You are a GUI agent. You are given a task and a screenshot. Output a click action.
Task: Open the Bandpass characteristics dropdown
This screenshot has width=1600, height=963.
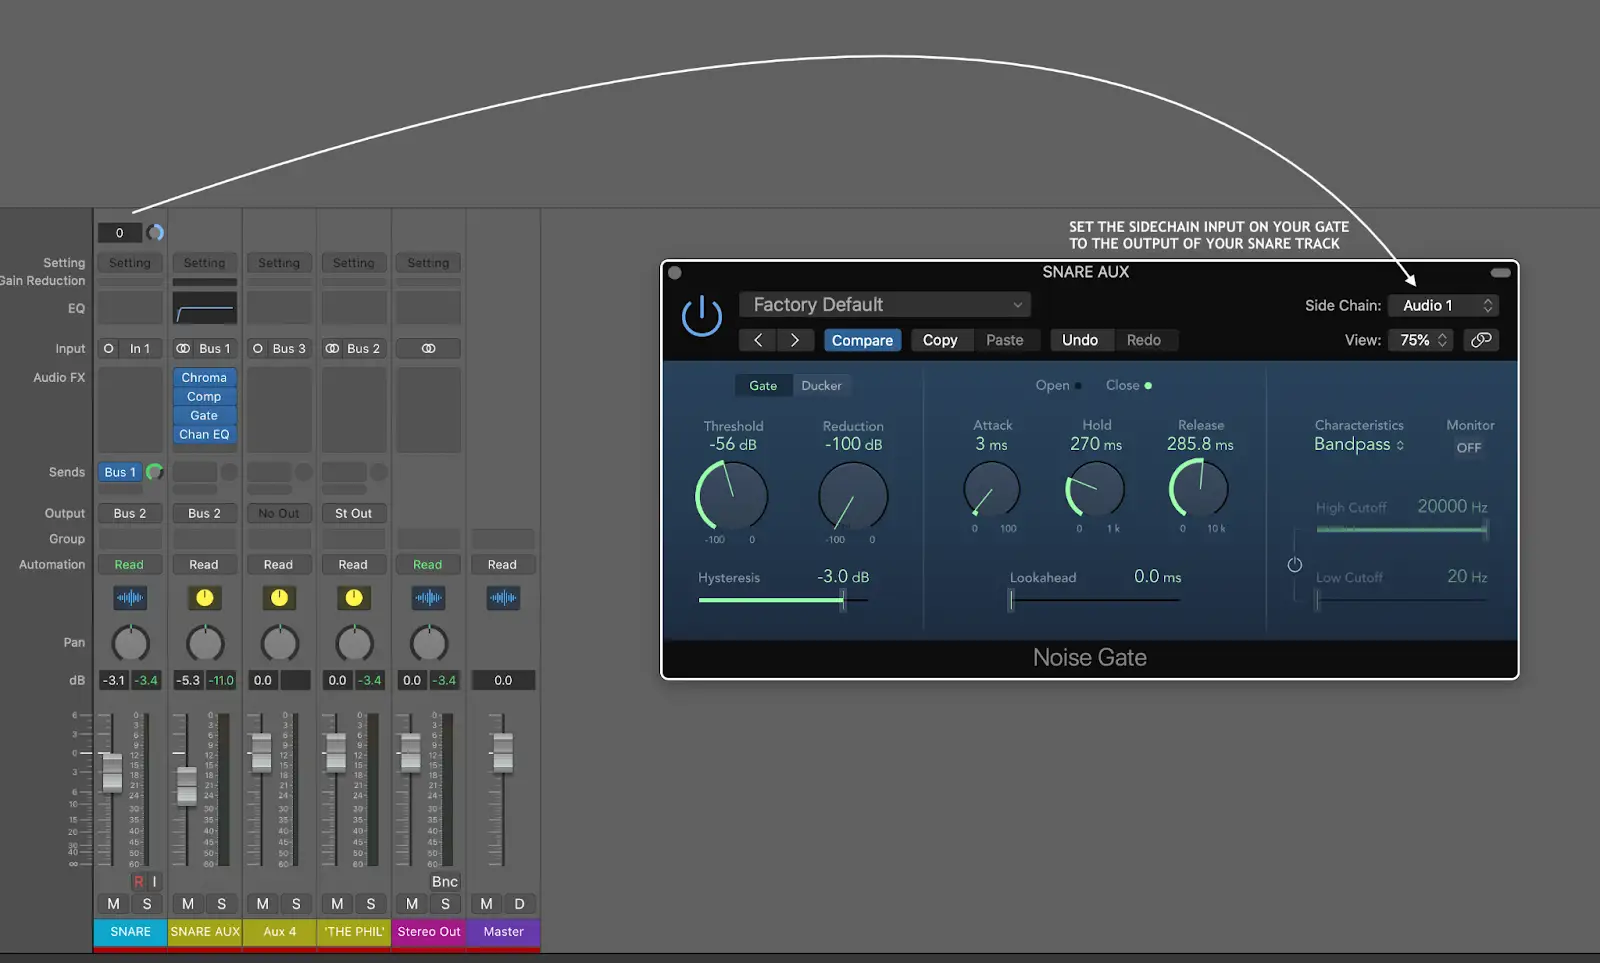1358,445
